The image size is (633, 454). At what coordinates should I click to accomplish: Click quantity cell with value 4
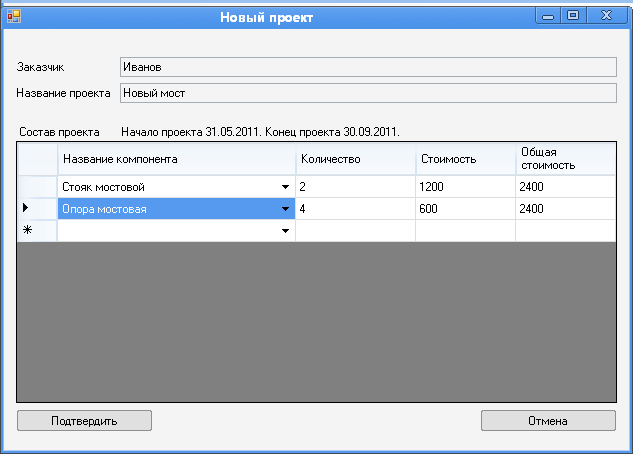(x=355, y=209)
